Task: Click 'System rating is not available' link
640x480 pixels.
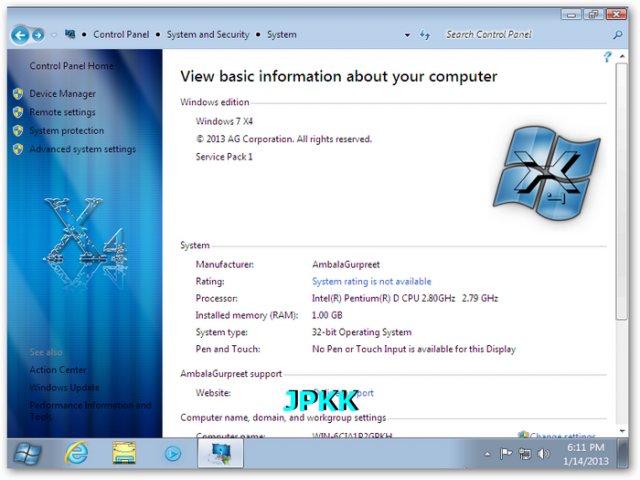Action: (371, 281)
